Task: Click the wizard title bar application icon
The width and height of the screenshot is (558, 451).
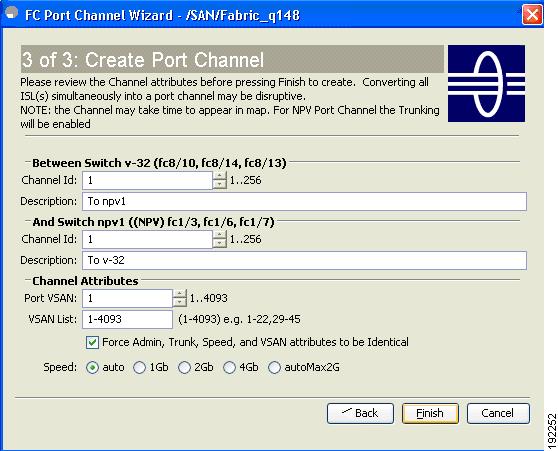Action: (x=12, y=13)
